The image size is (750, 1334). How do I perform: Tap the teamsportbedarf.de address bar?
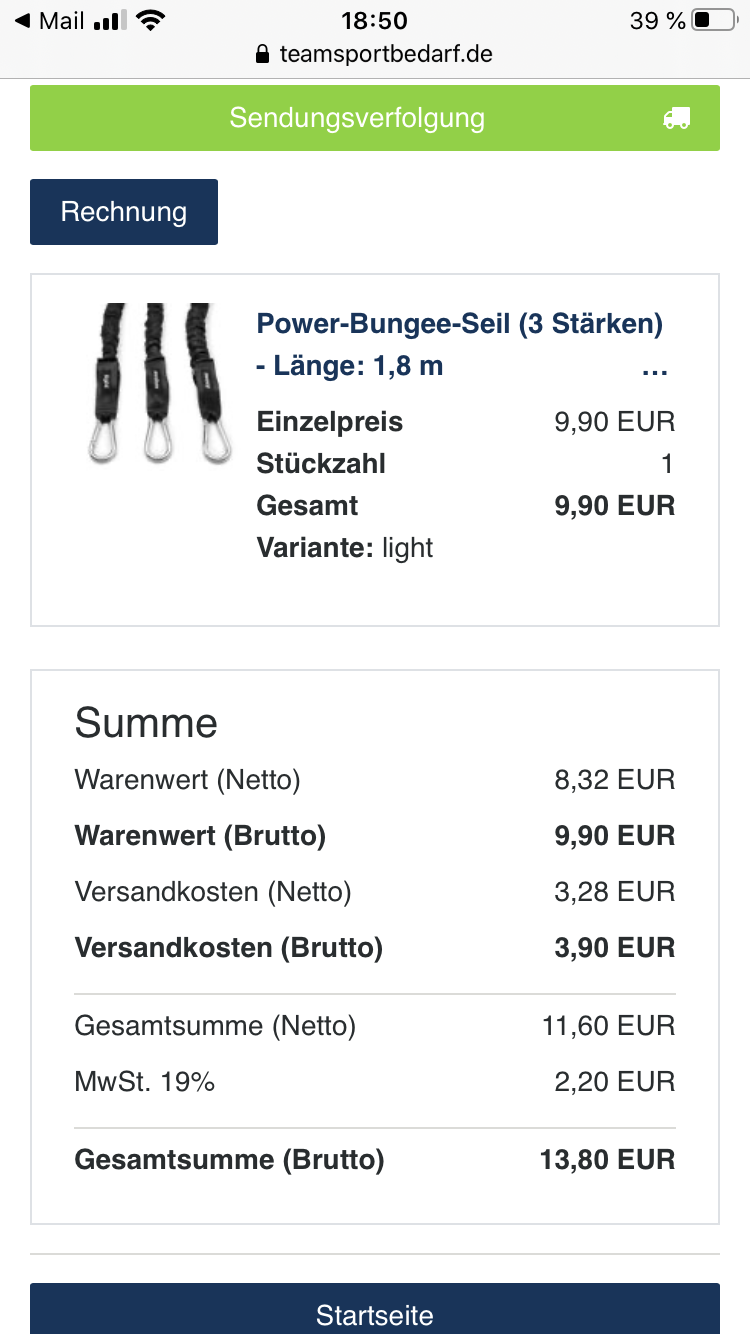pos(385,54)
